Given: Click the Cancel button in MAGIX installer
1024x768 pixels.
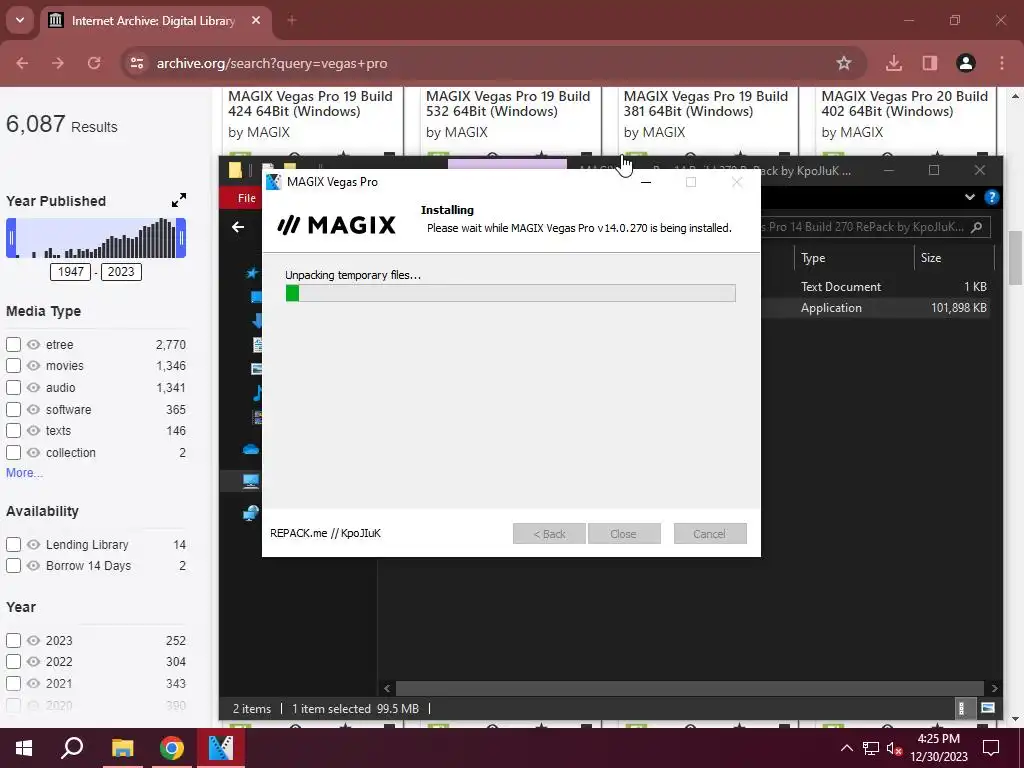Looking at the screenshot, I should click(x=710, y=534).
